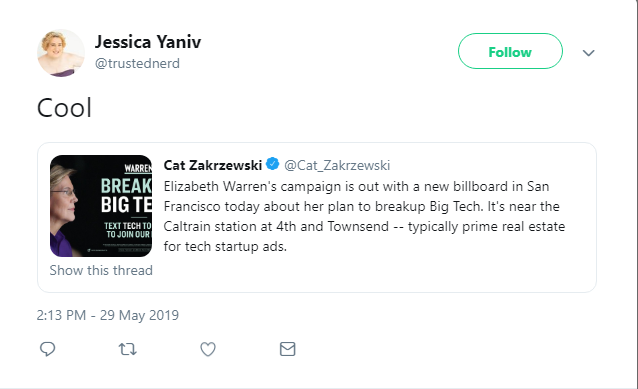Open the quoted tweet text about Elizabeth Warren's campaign
638x389 pixels.
[x=364, y=216]
